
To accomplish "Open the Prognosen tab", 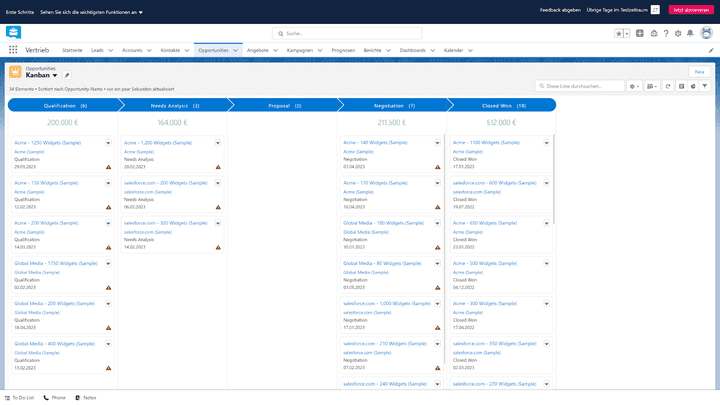I will (343, 51).
